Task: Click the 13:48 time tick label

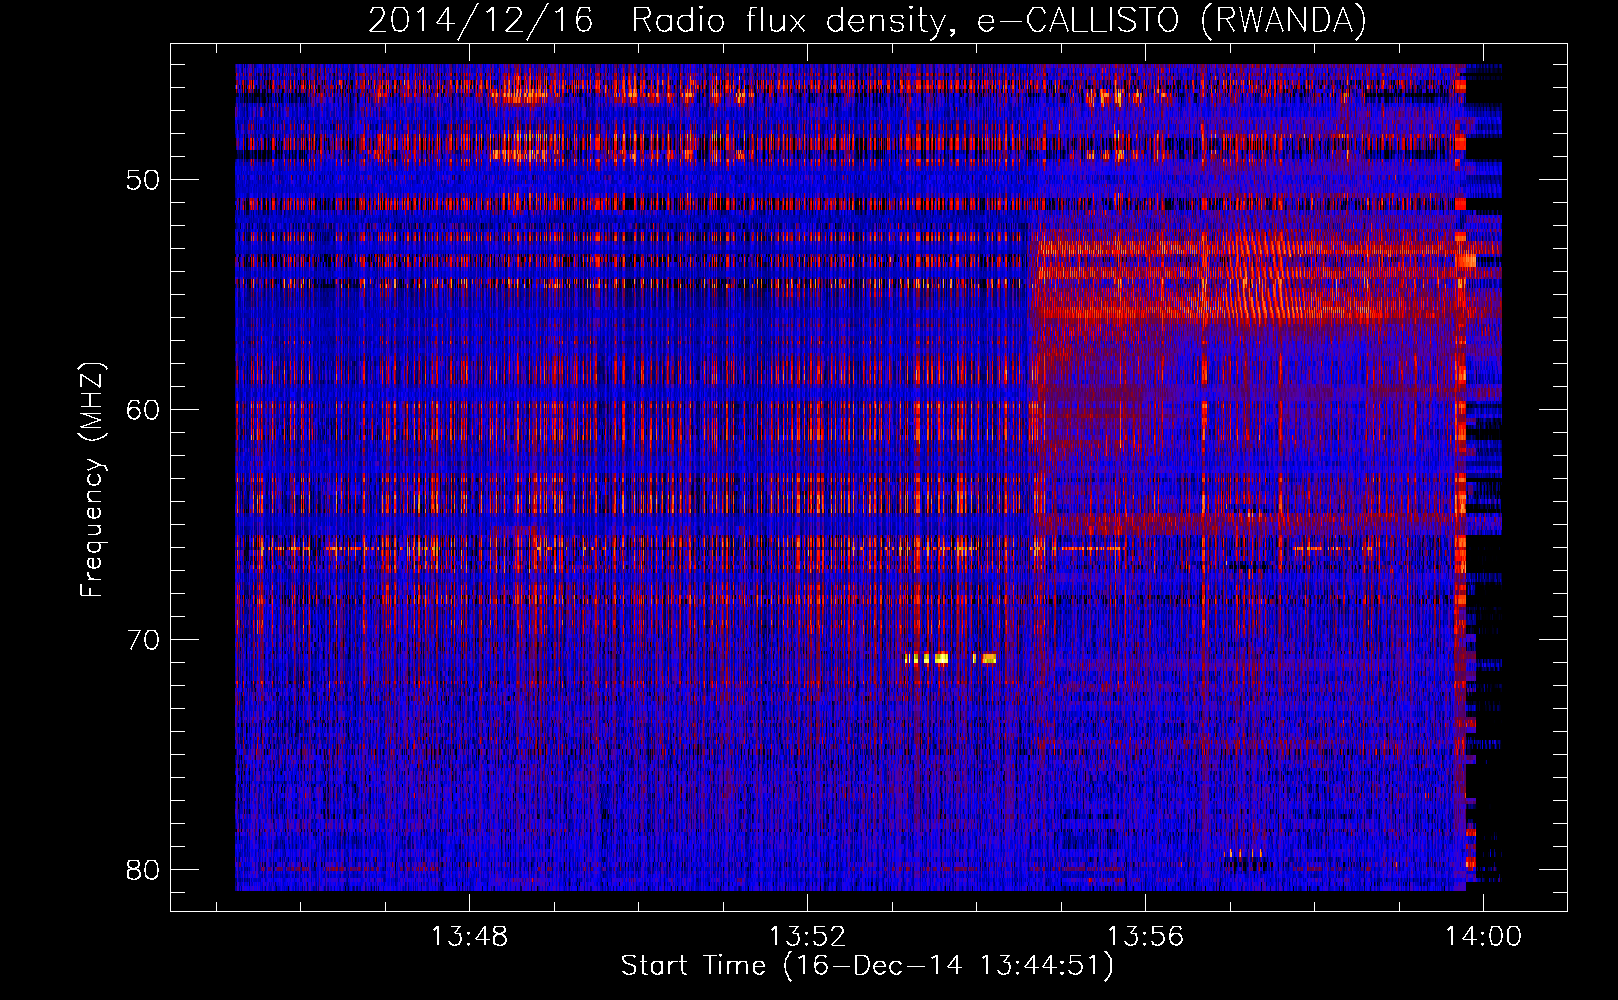Action: point(469,936)
